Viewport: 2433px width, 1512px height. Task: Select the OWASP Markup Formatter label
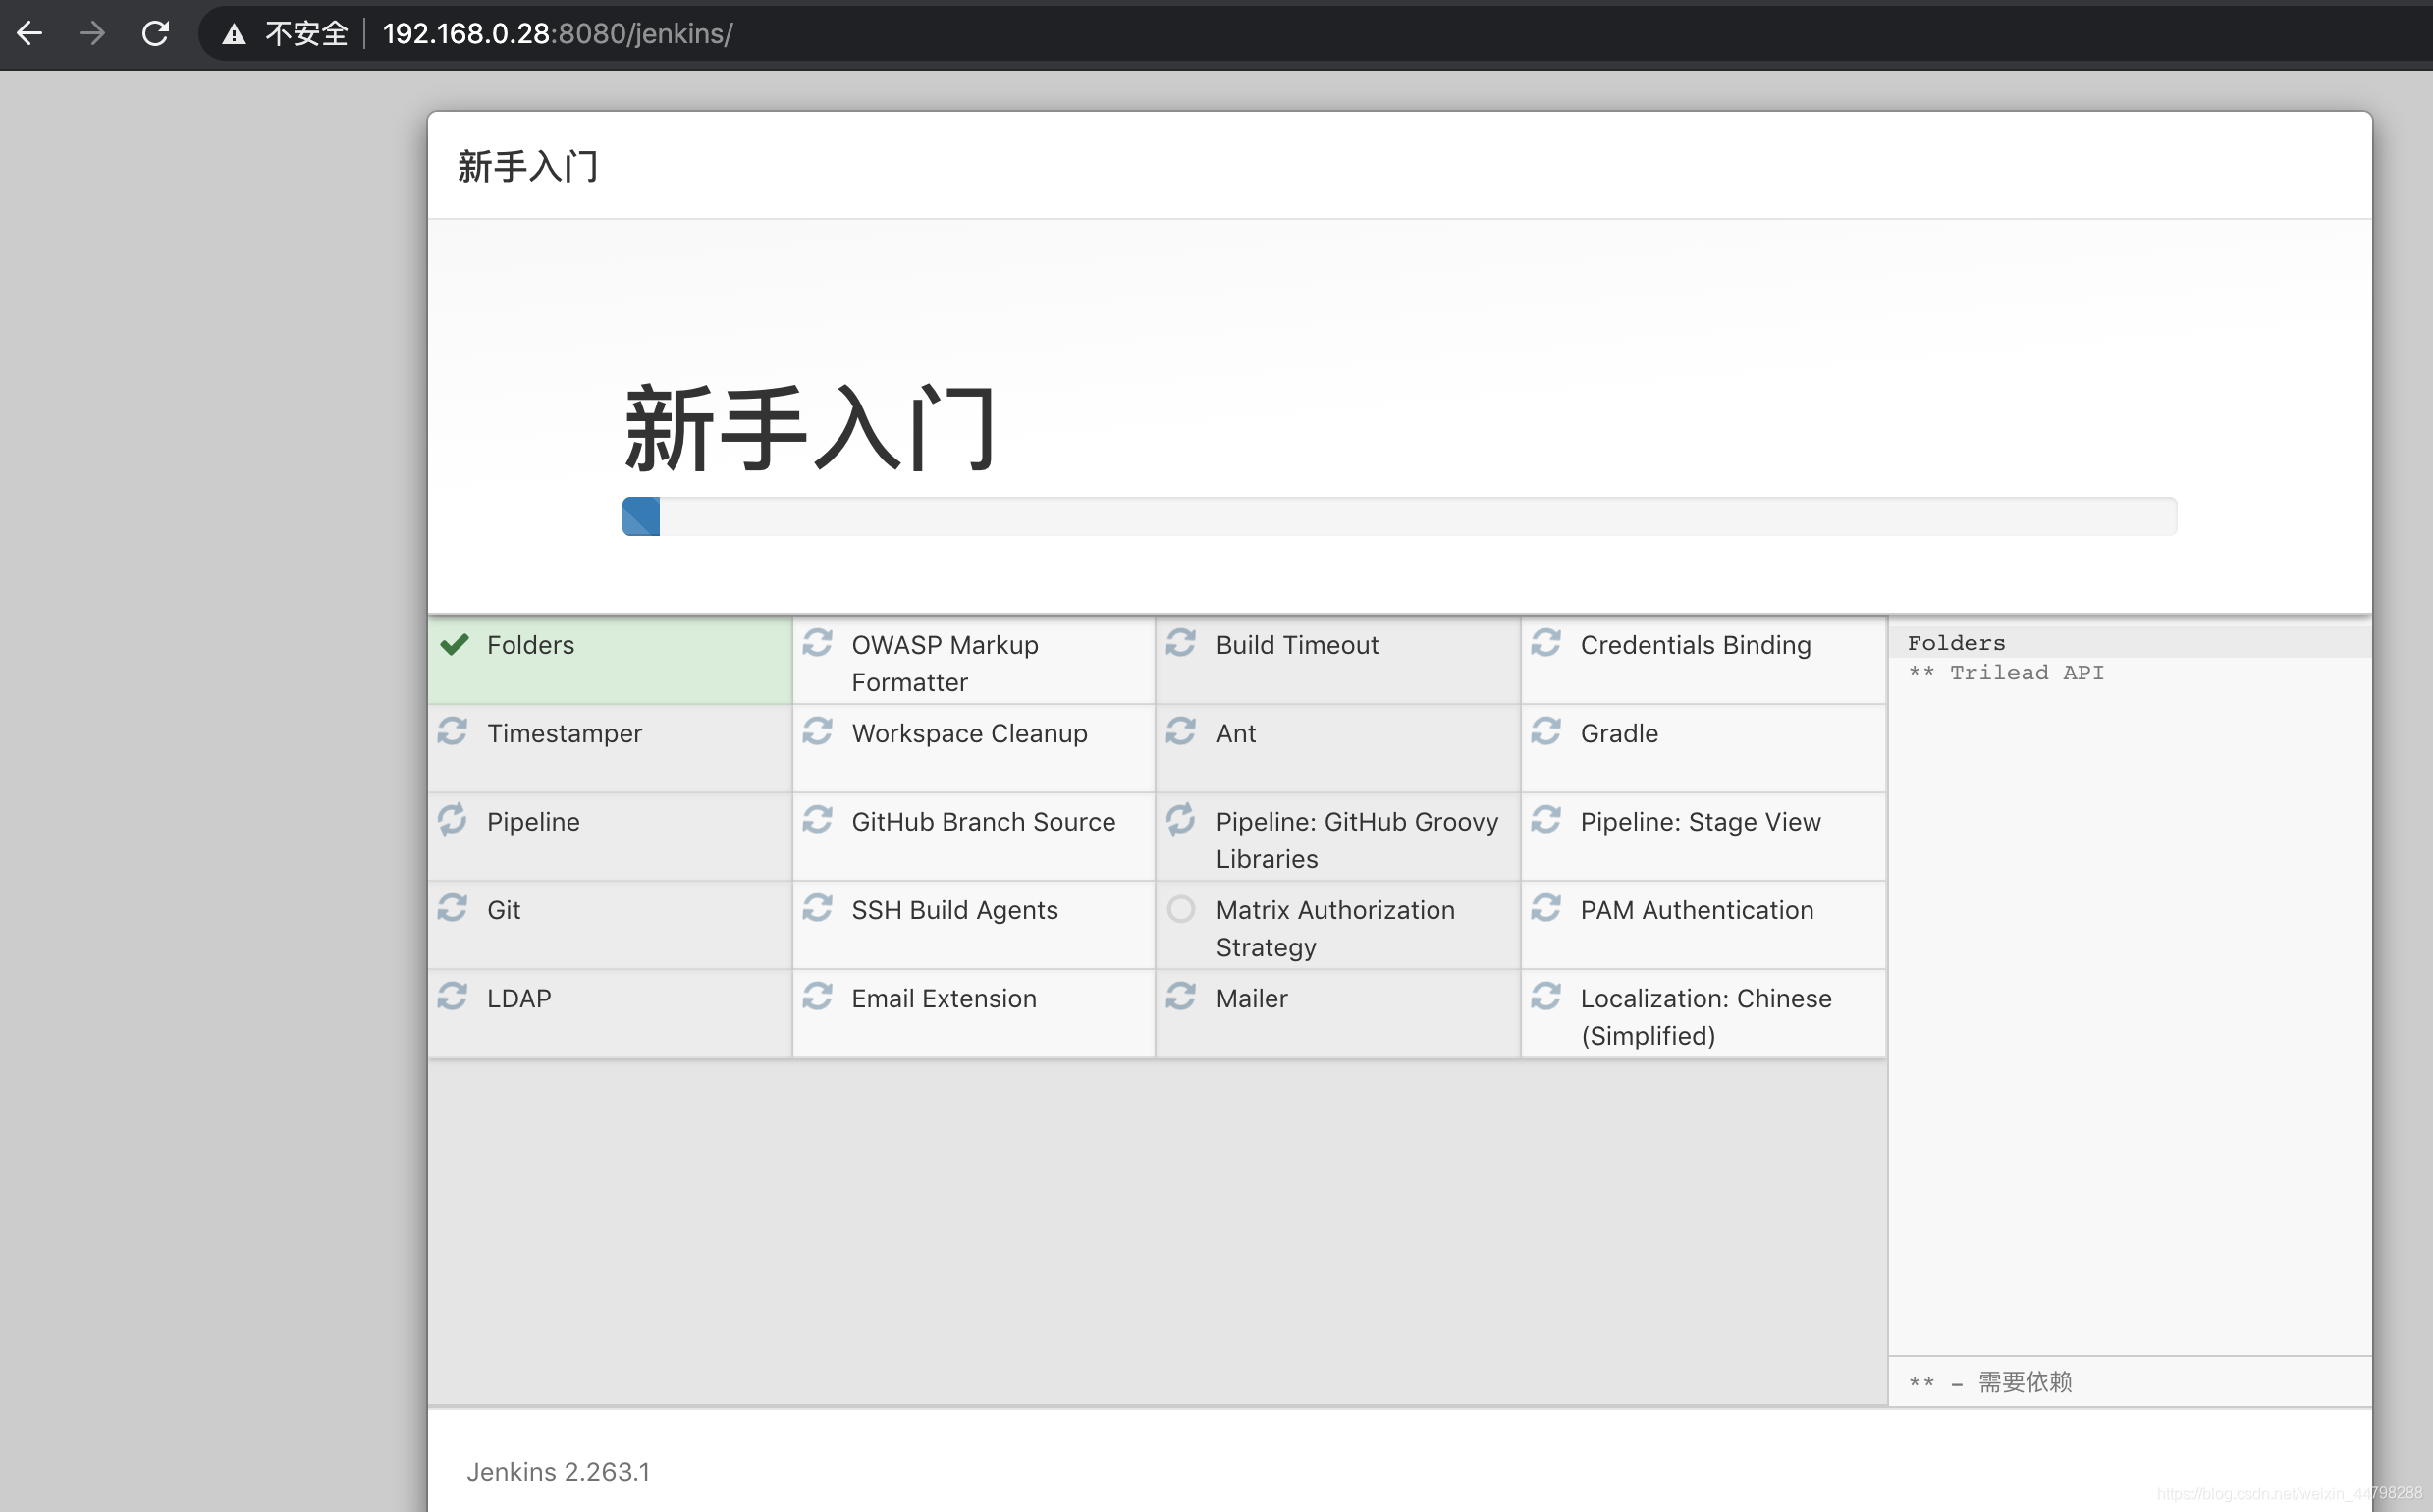click(945, 663)
